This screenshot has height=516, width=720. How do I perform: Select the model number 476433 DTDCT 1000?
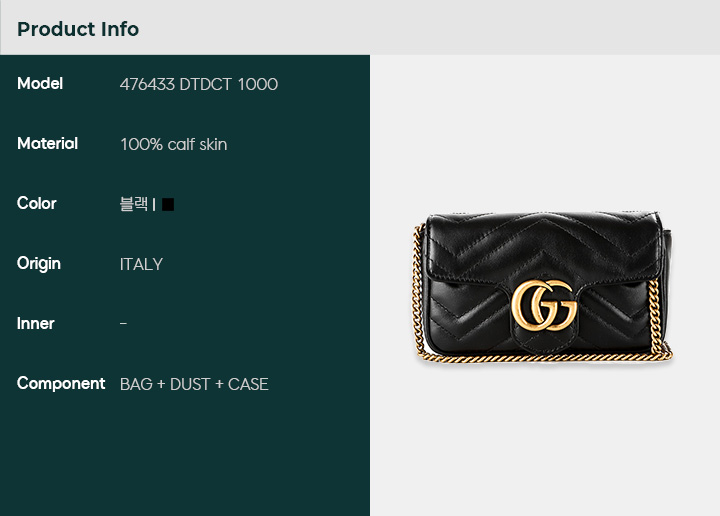pos(198,84)
